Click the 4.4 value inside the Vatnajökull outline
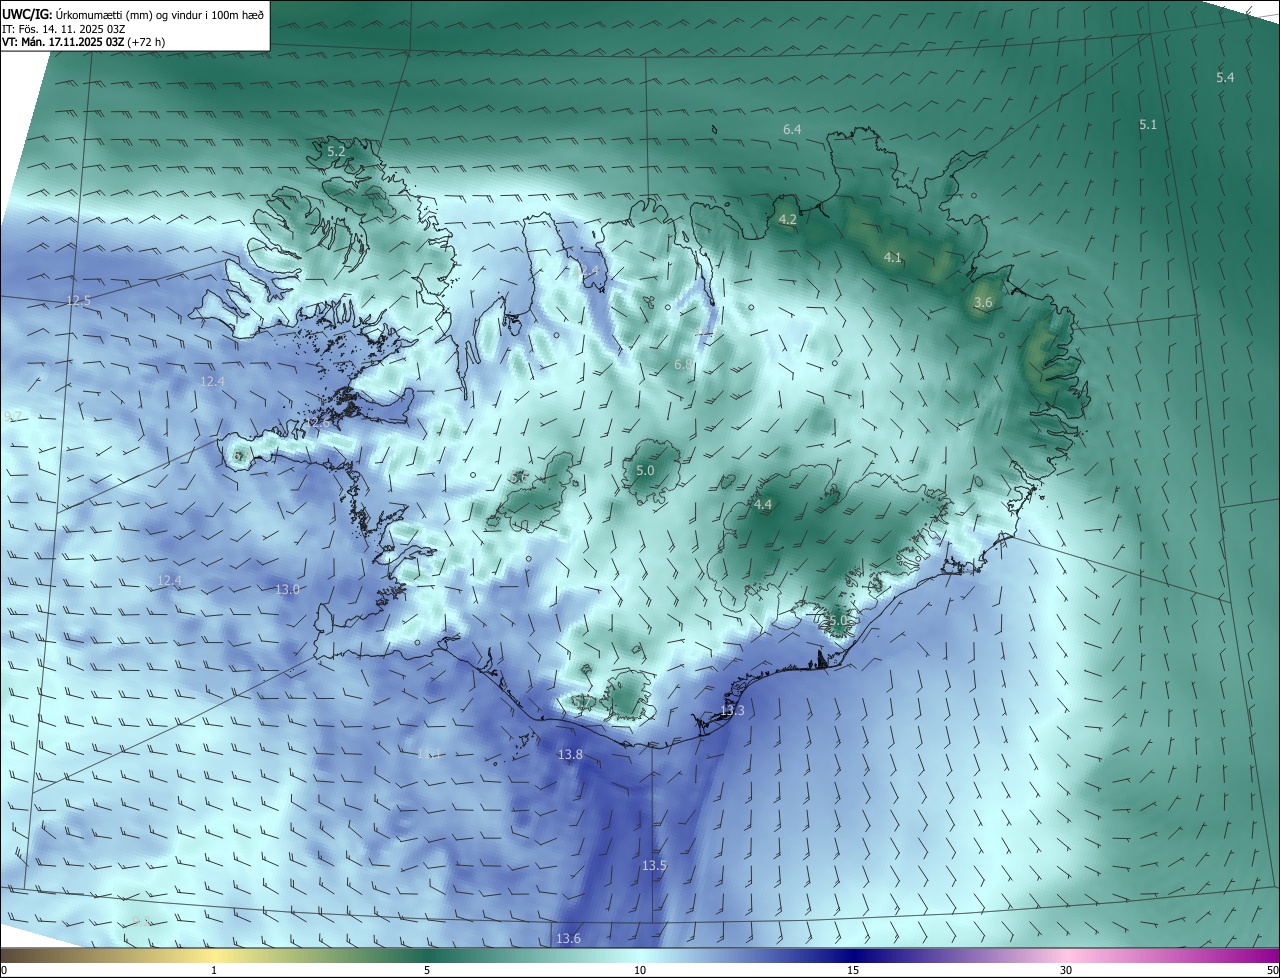The height and width of the screenshot is (978, 1280). (x=763, y=505)
